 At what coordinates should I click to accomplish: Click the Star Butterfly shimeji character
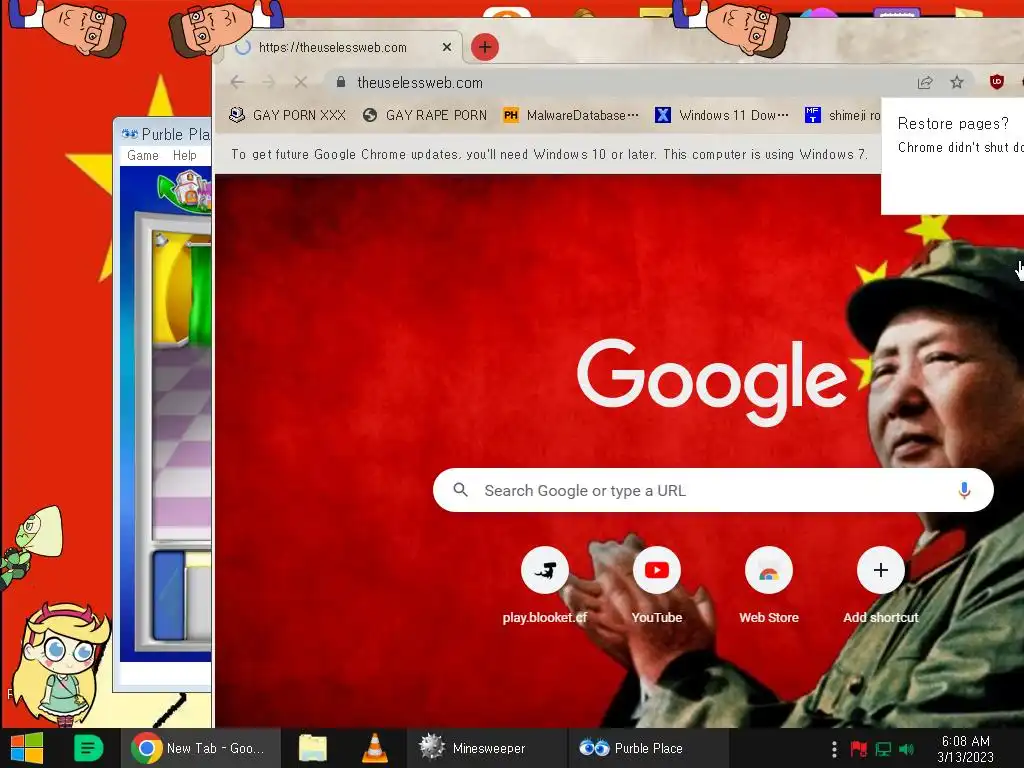point(60,663)
